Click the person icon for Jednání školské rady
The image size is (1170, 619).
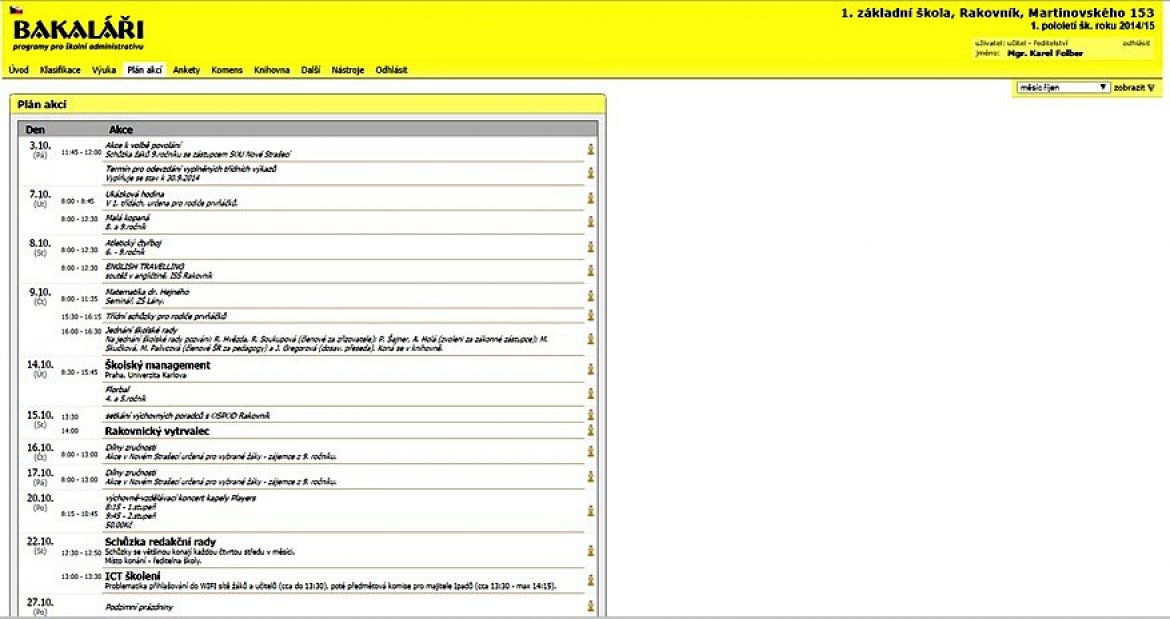[590, 339]
